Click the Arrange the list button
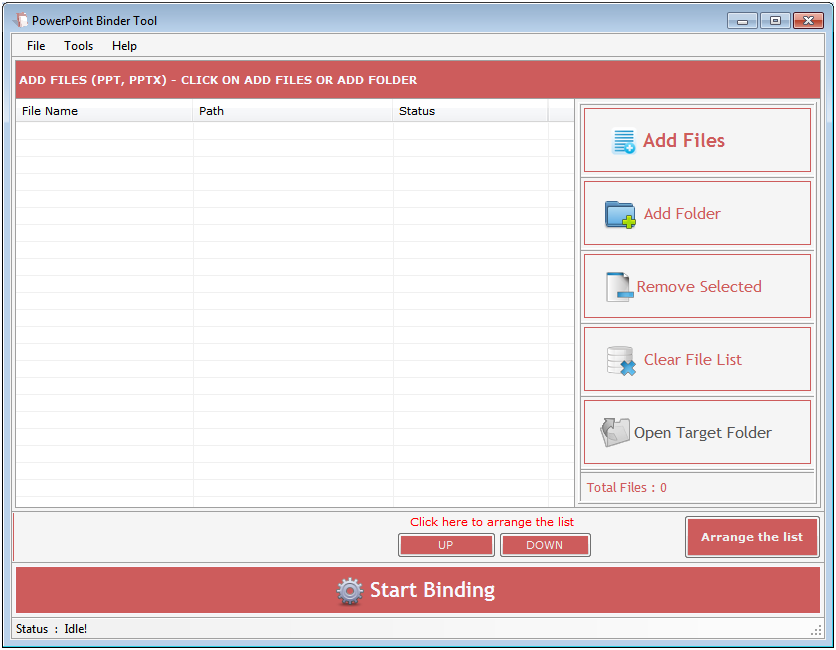The height and width of the screenshot is (650, 836). [752, 537]
